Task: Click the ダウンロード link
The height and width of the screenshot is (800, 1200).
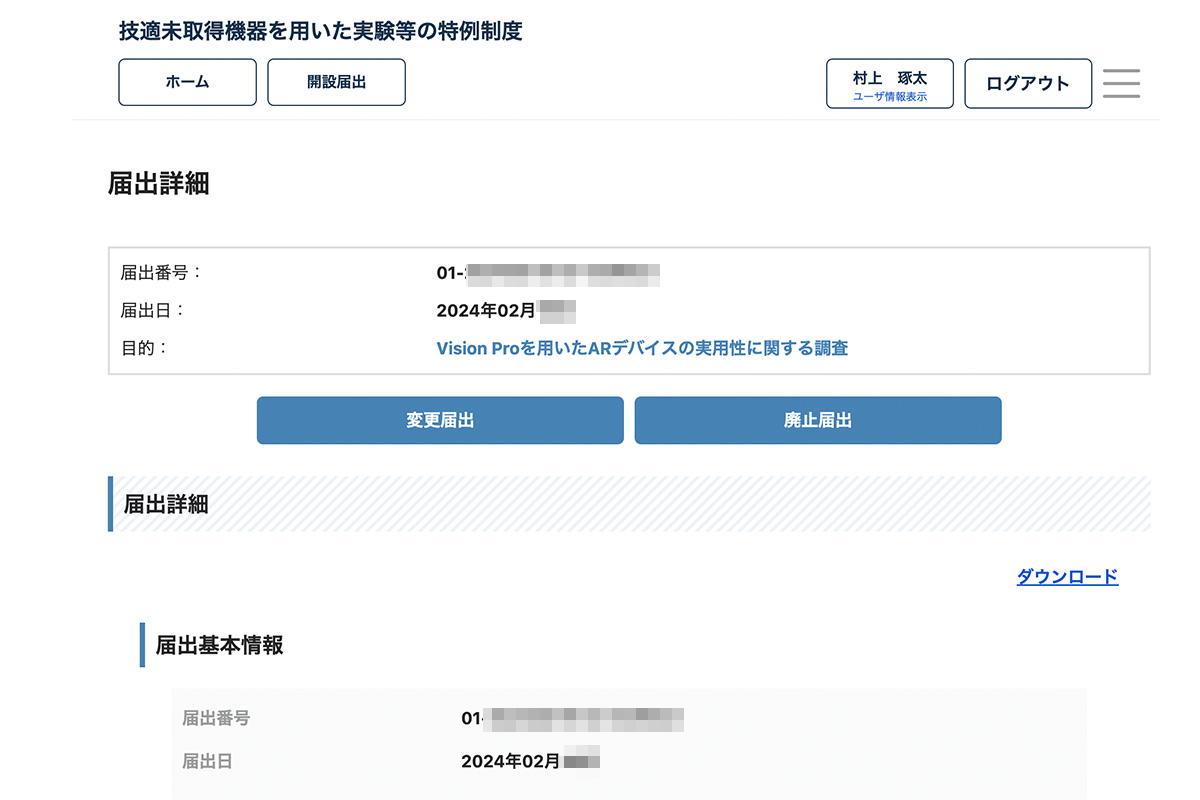Action: click(1067, 576)
